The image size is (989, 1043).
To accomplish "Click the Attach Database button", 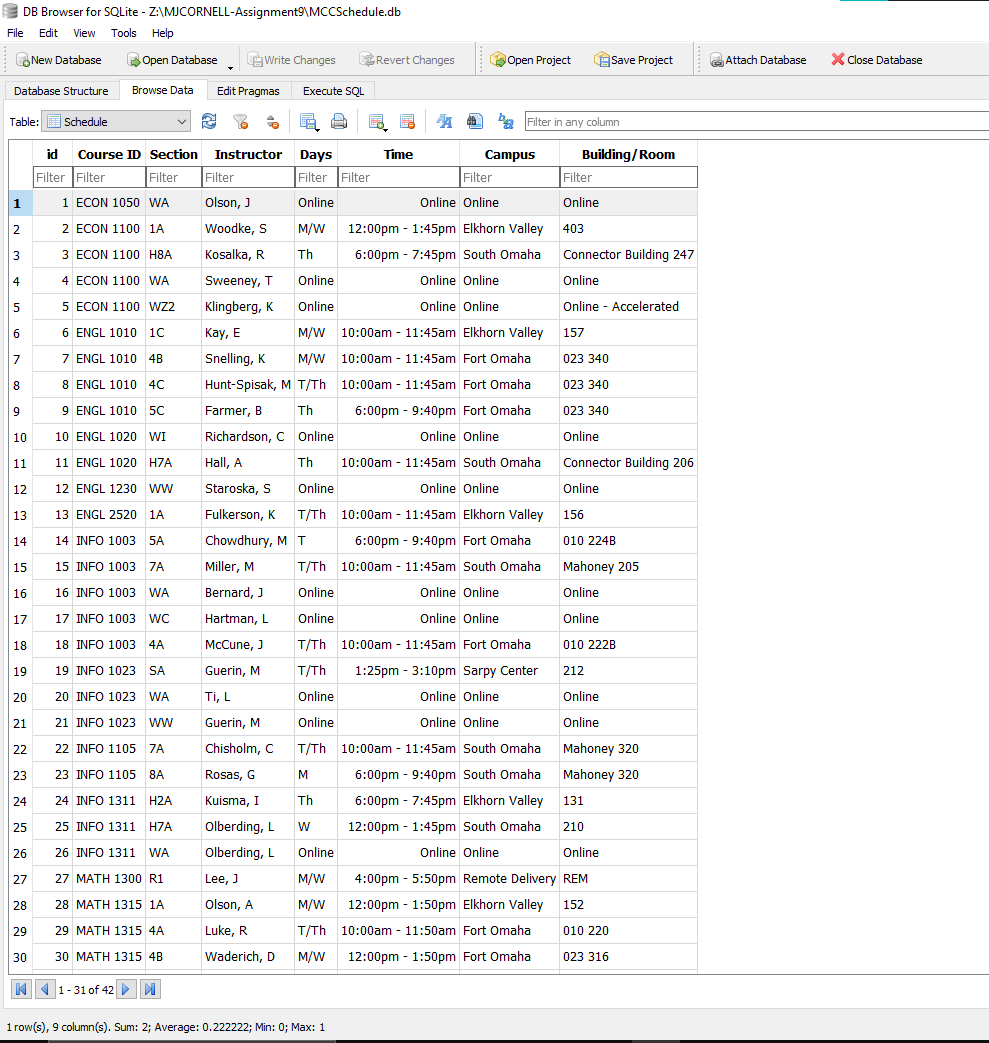I will [758, 60].
